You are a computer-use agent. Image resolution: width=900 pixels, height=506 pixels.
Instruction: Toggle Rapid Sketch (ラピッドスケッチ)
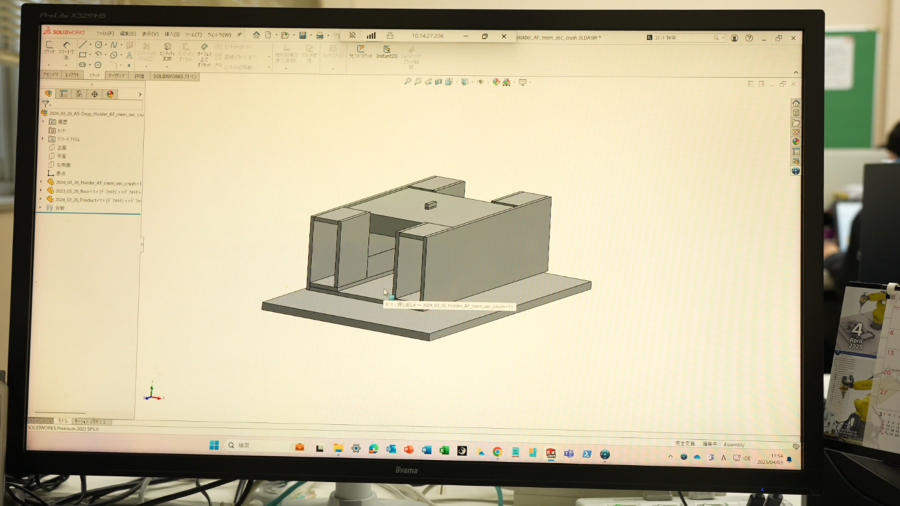[360, 51]
